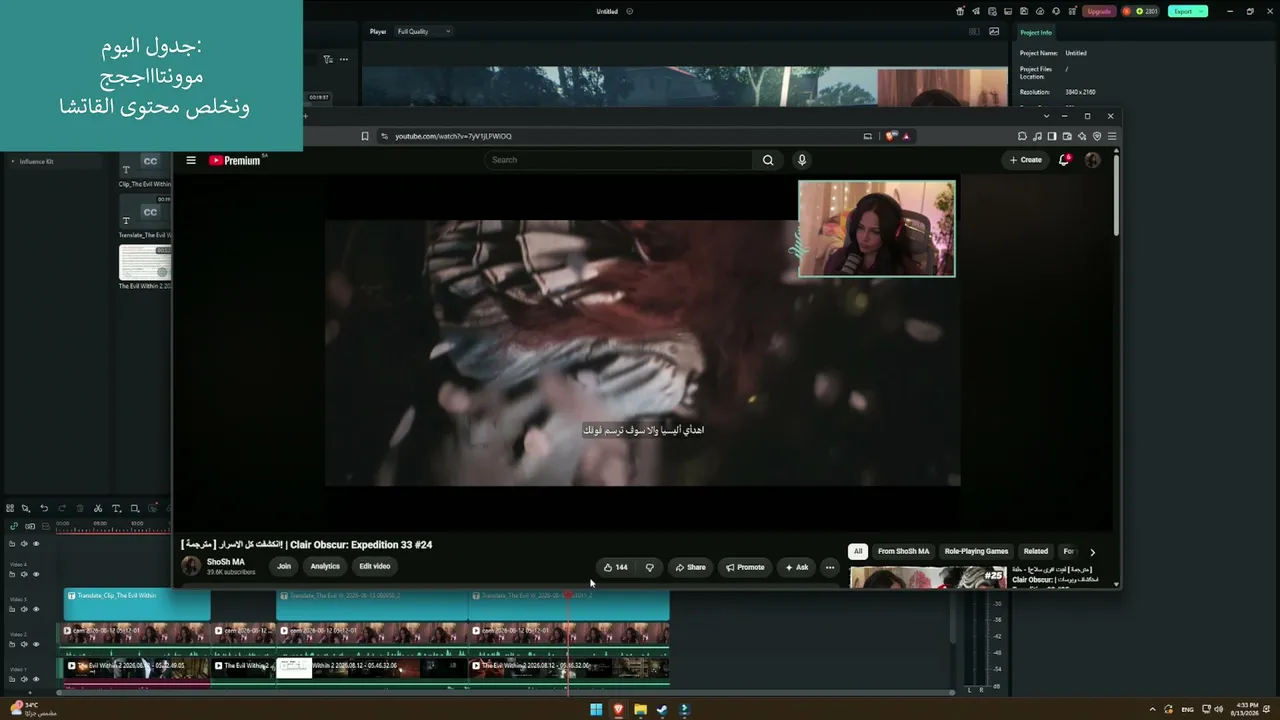1280x720 pixels.
Task: Show more category chips with the right chevron
Action: click(x=1092, y=552)
